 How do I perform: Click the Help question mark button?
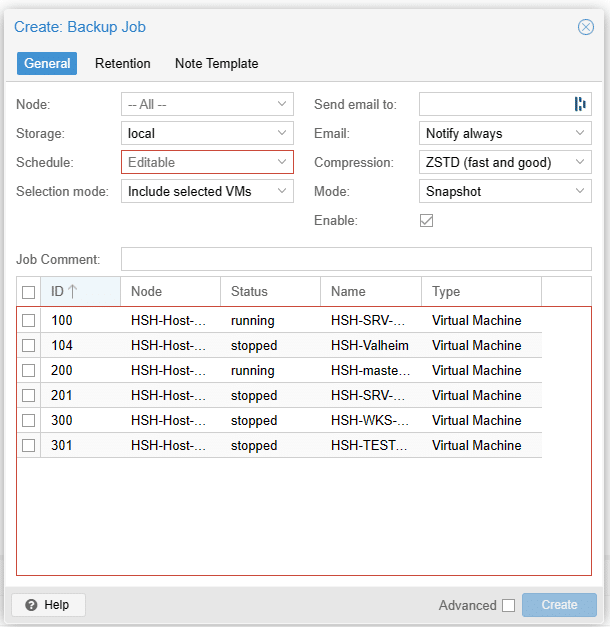(x=48, y=605)
